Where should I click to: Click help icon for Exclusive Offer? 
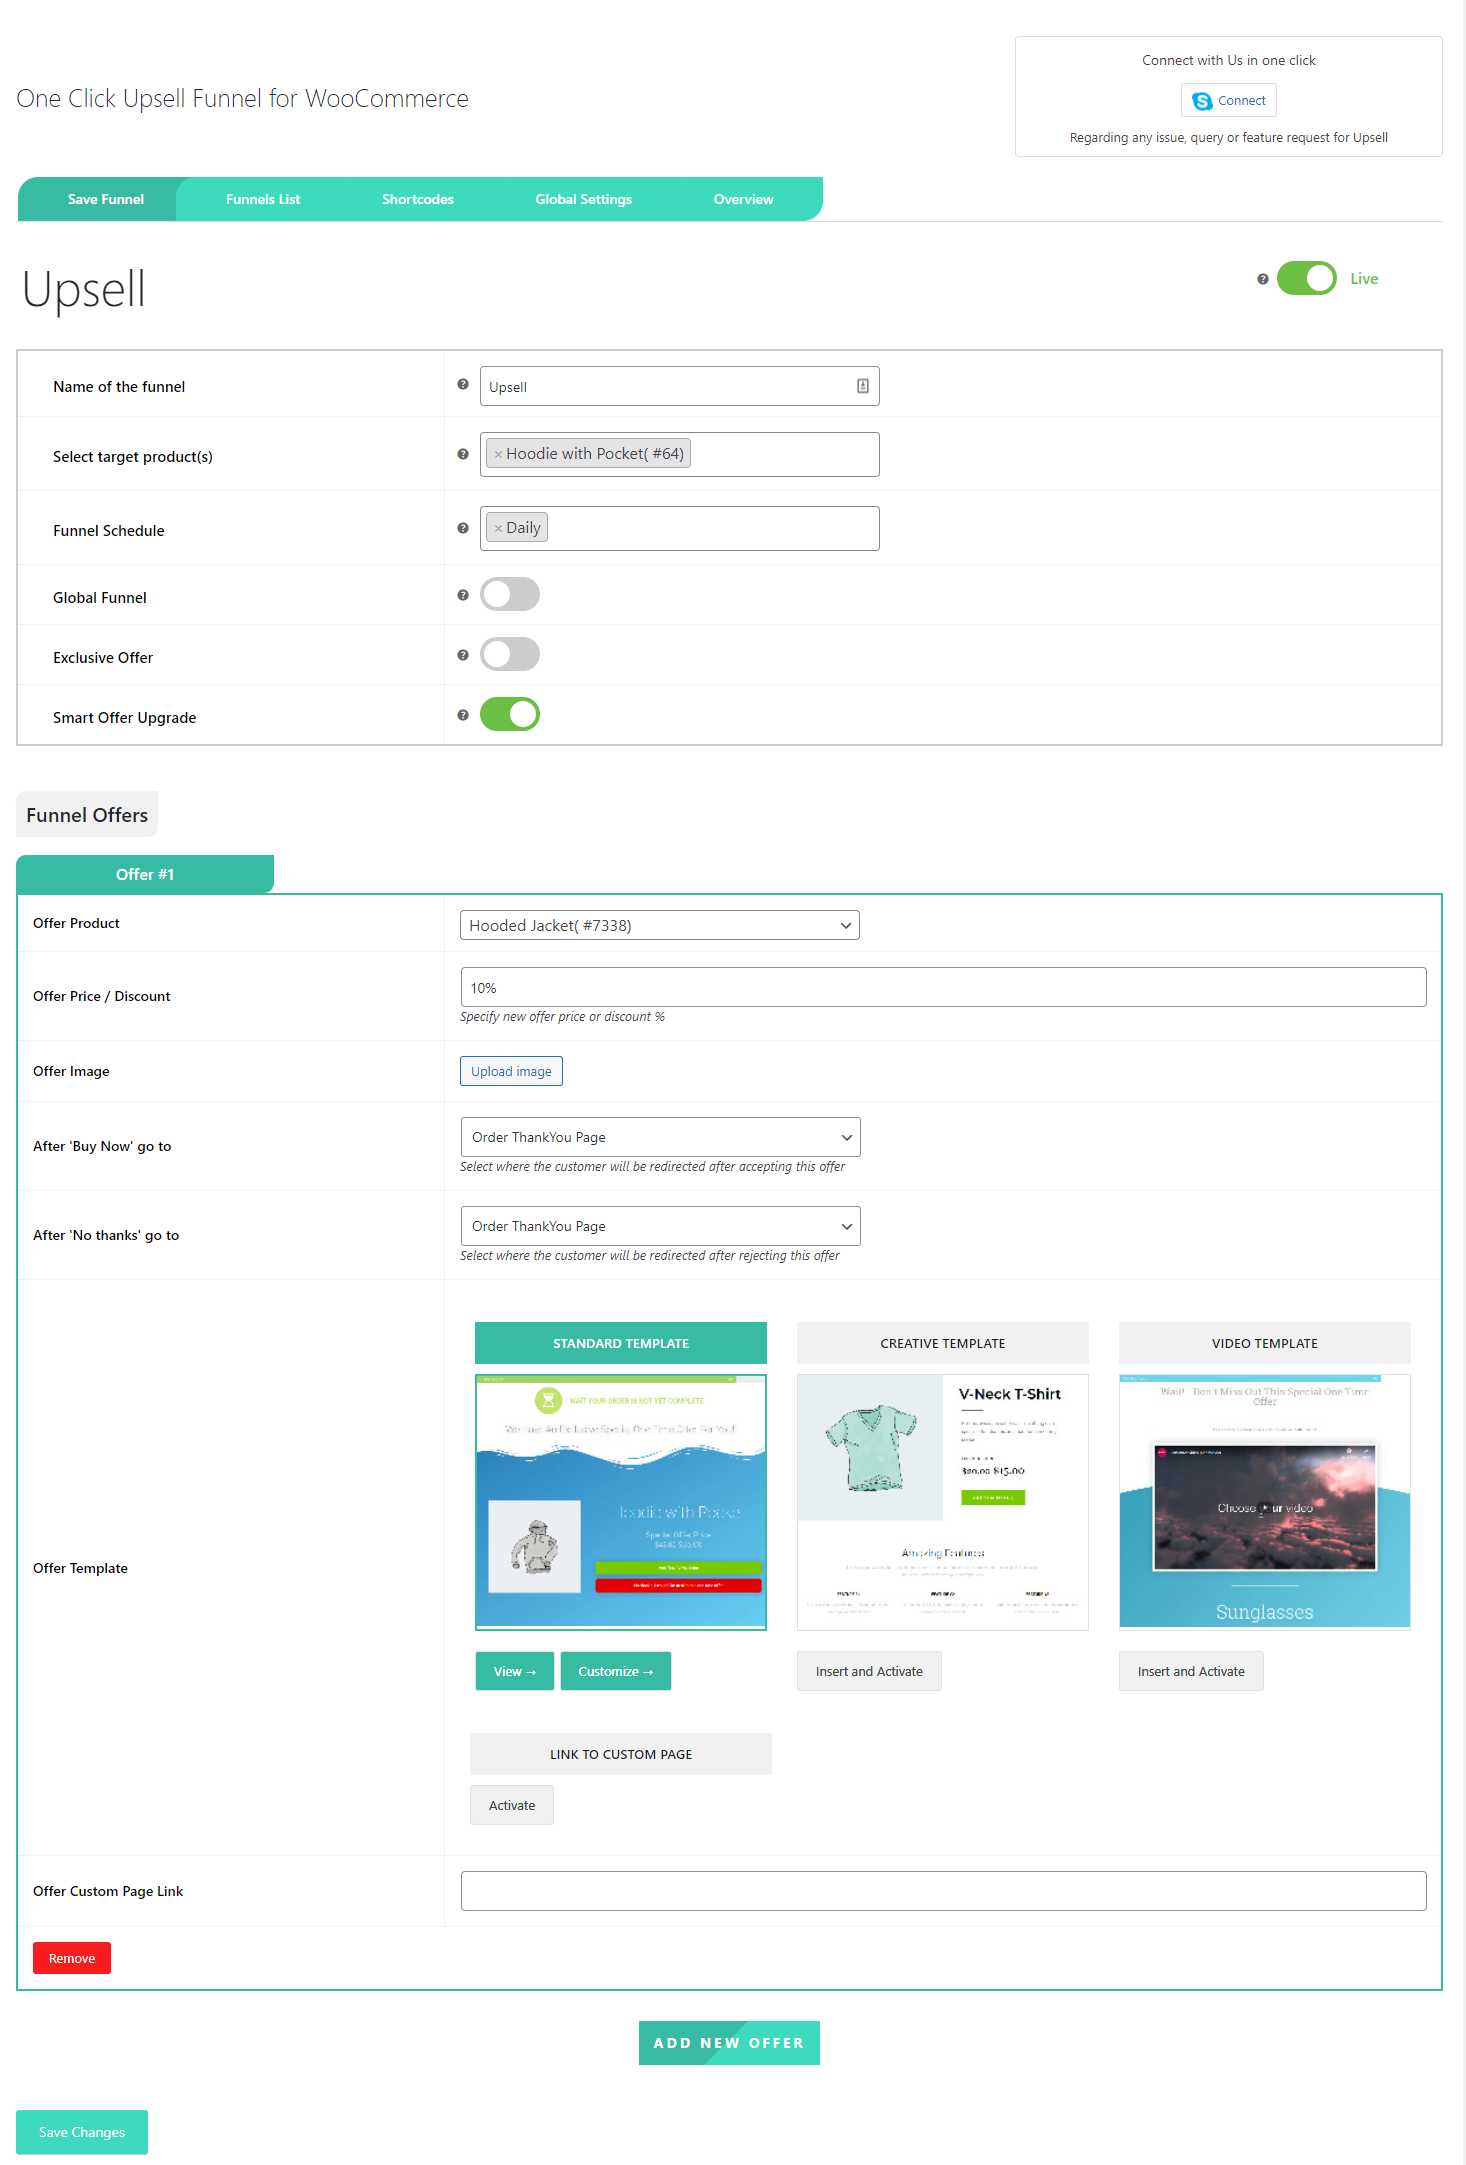pos(463,655)
